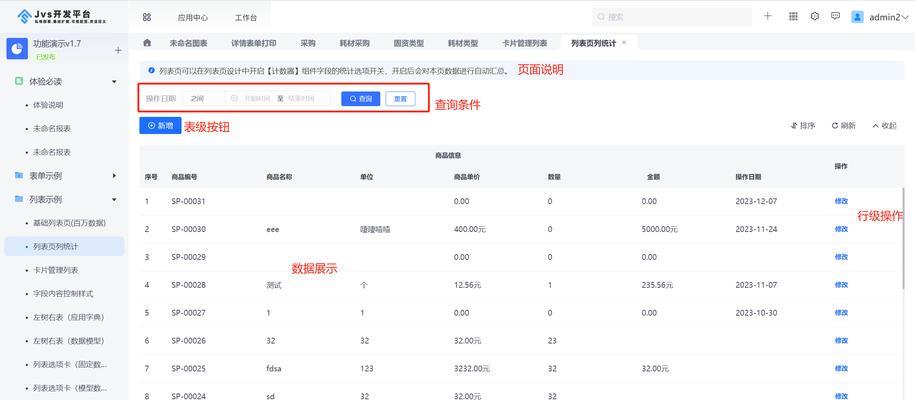This screenshot has width=915, height=400.
Task: Click the 表单示例 folder icon
Action: click(x=19, y=175)
